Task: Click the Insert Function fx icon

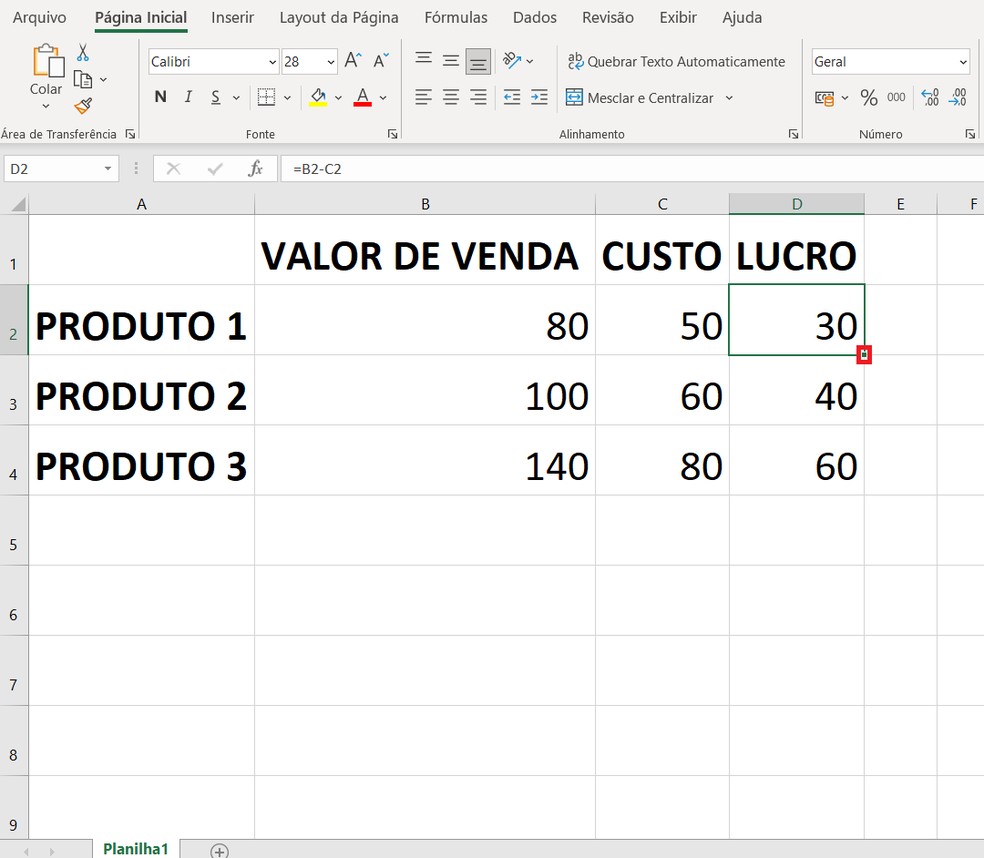Action: 253,168
